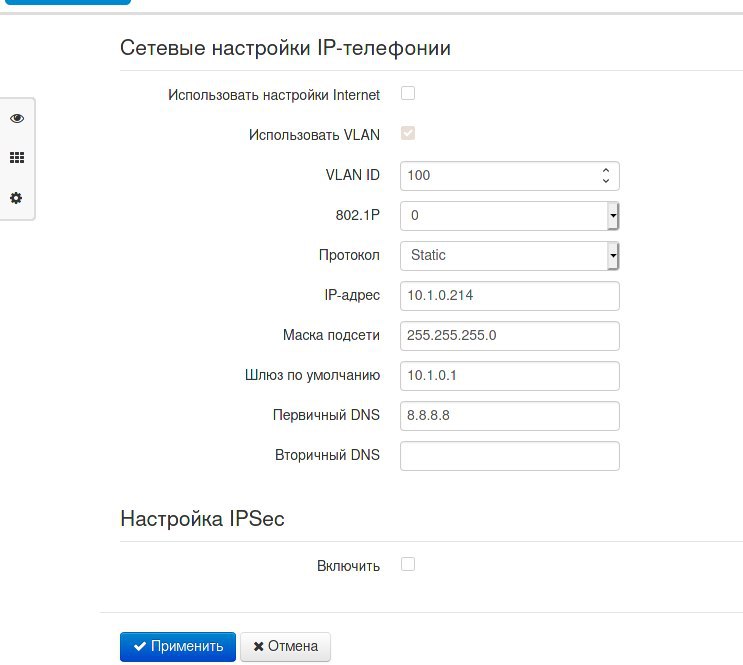Decrease VLAN ID with the down arrow
The width and height of the screenshot is (743, 665).
pyautogui.click(x=606, y=181)
